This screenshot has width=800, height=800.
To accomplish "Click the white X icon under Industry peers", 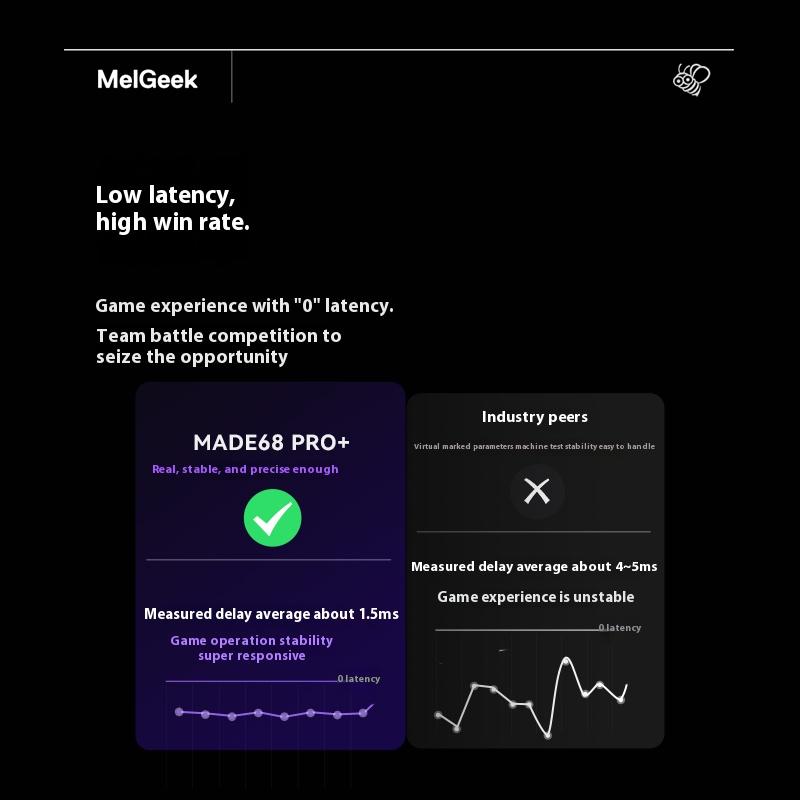I will [537, 491].
